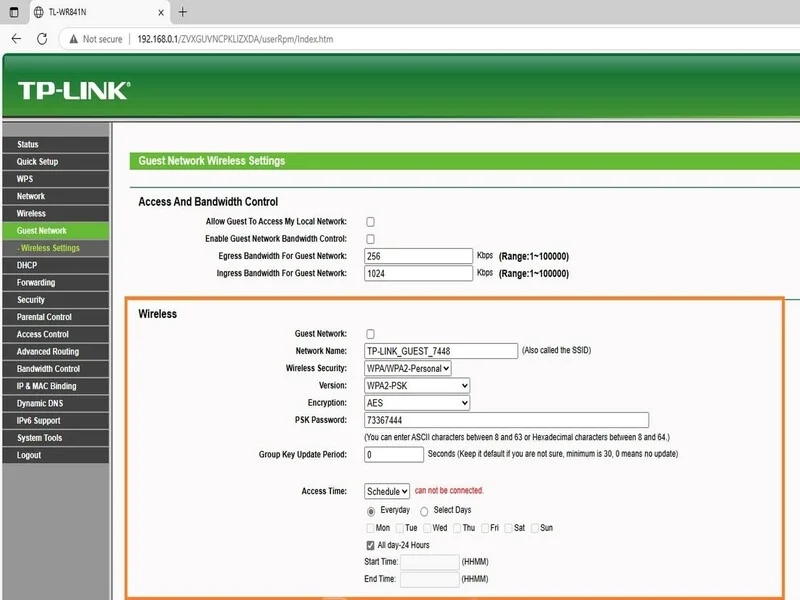Check the Thu day checkbox

pyautogui.click(x=457, y=528)
